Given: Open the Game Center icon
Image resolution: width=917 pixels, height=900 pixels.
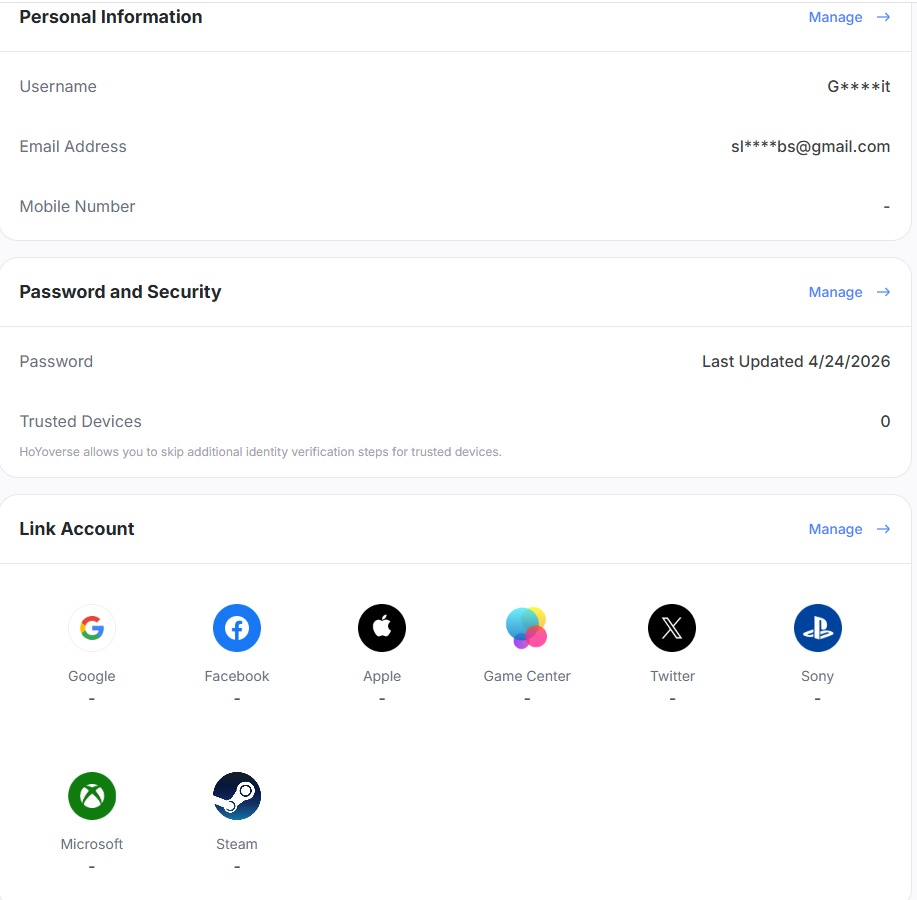Looking at the screenshot, I should (526, 628).
